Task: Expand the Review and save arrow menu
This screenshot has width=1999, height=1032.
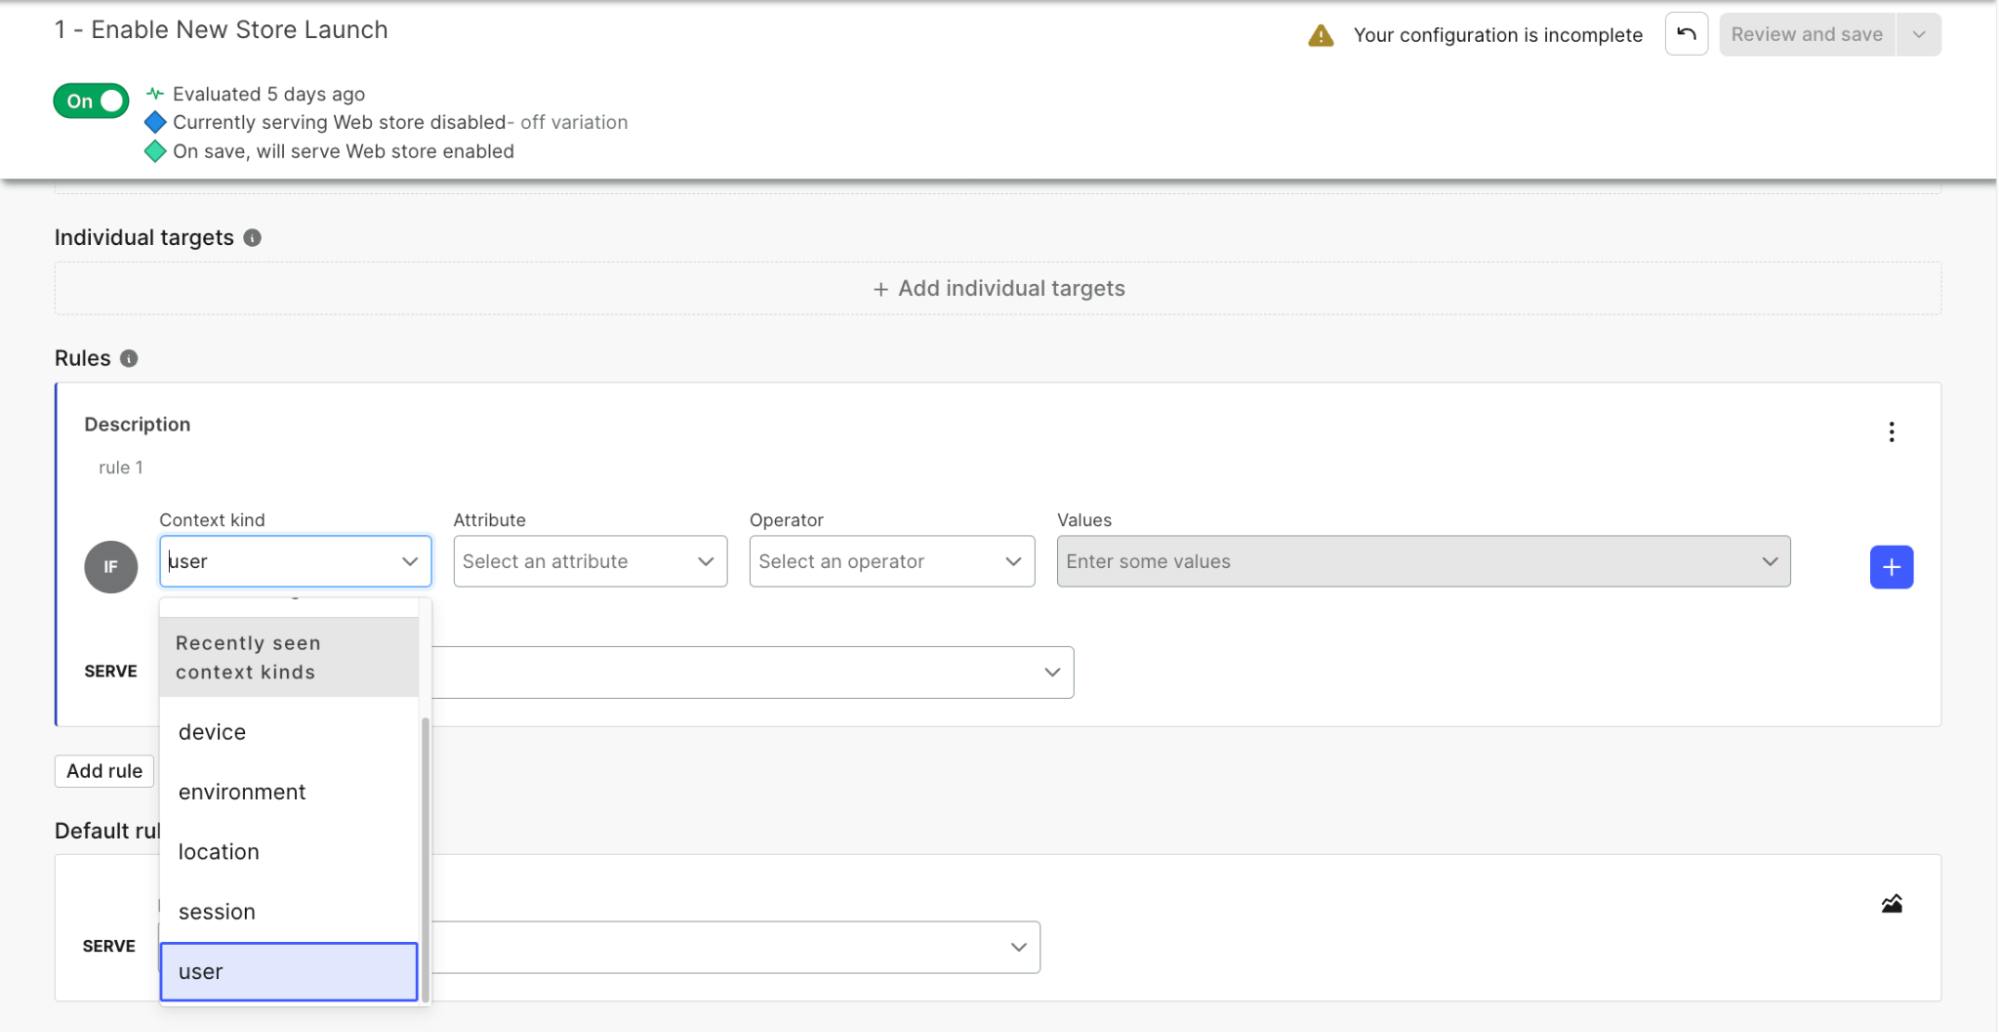Action: (x=1918, y=35)
